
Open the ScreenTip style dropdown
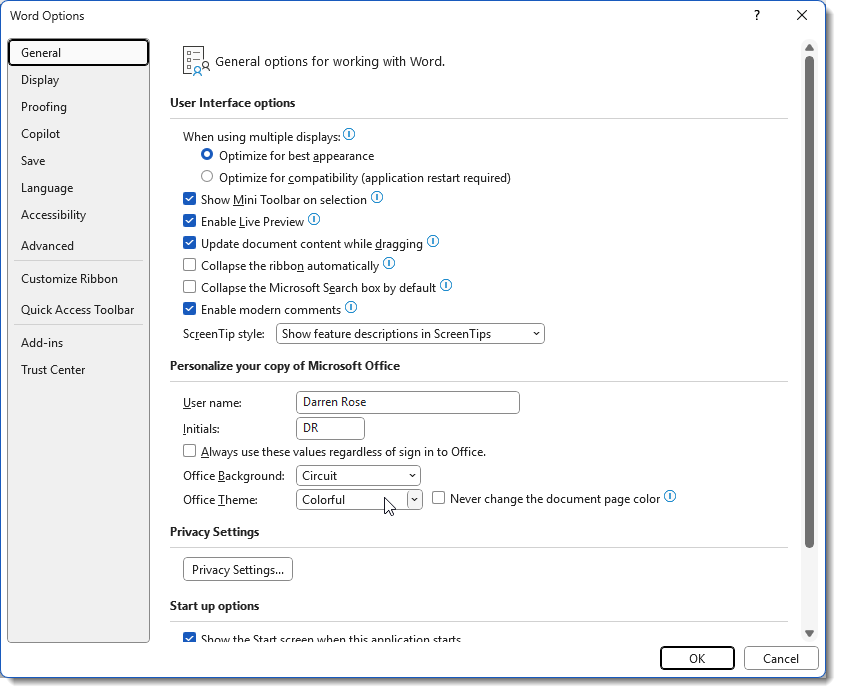410,334
